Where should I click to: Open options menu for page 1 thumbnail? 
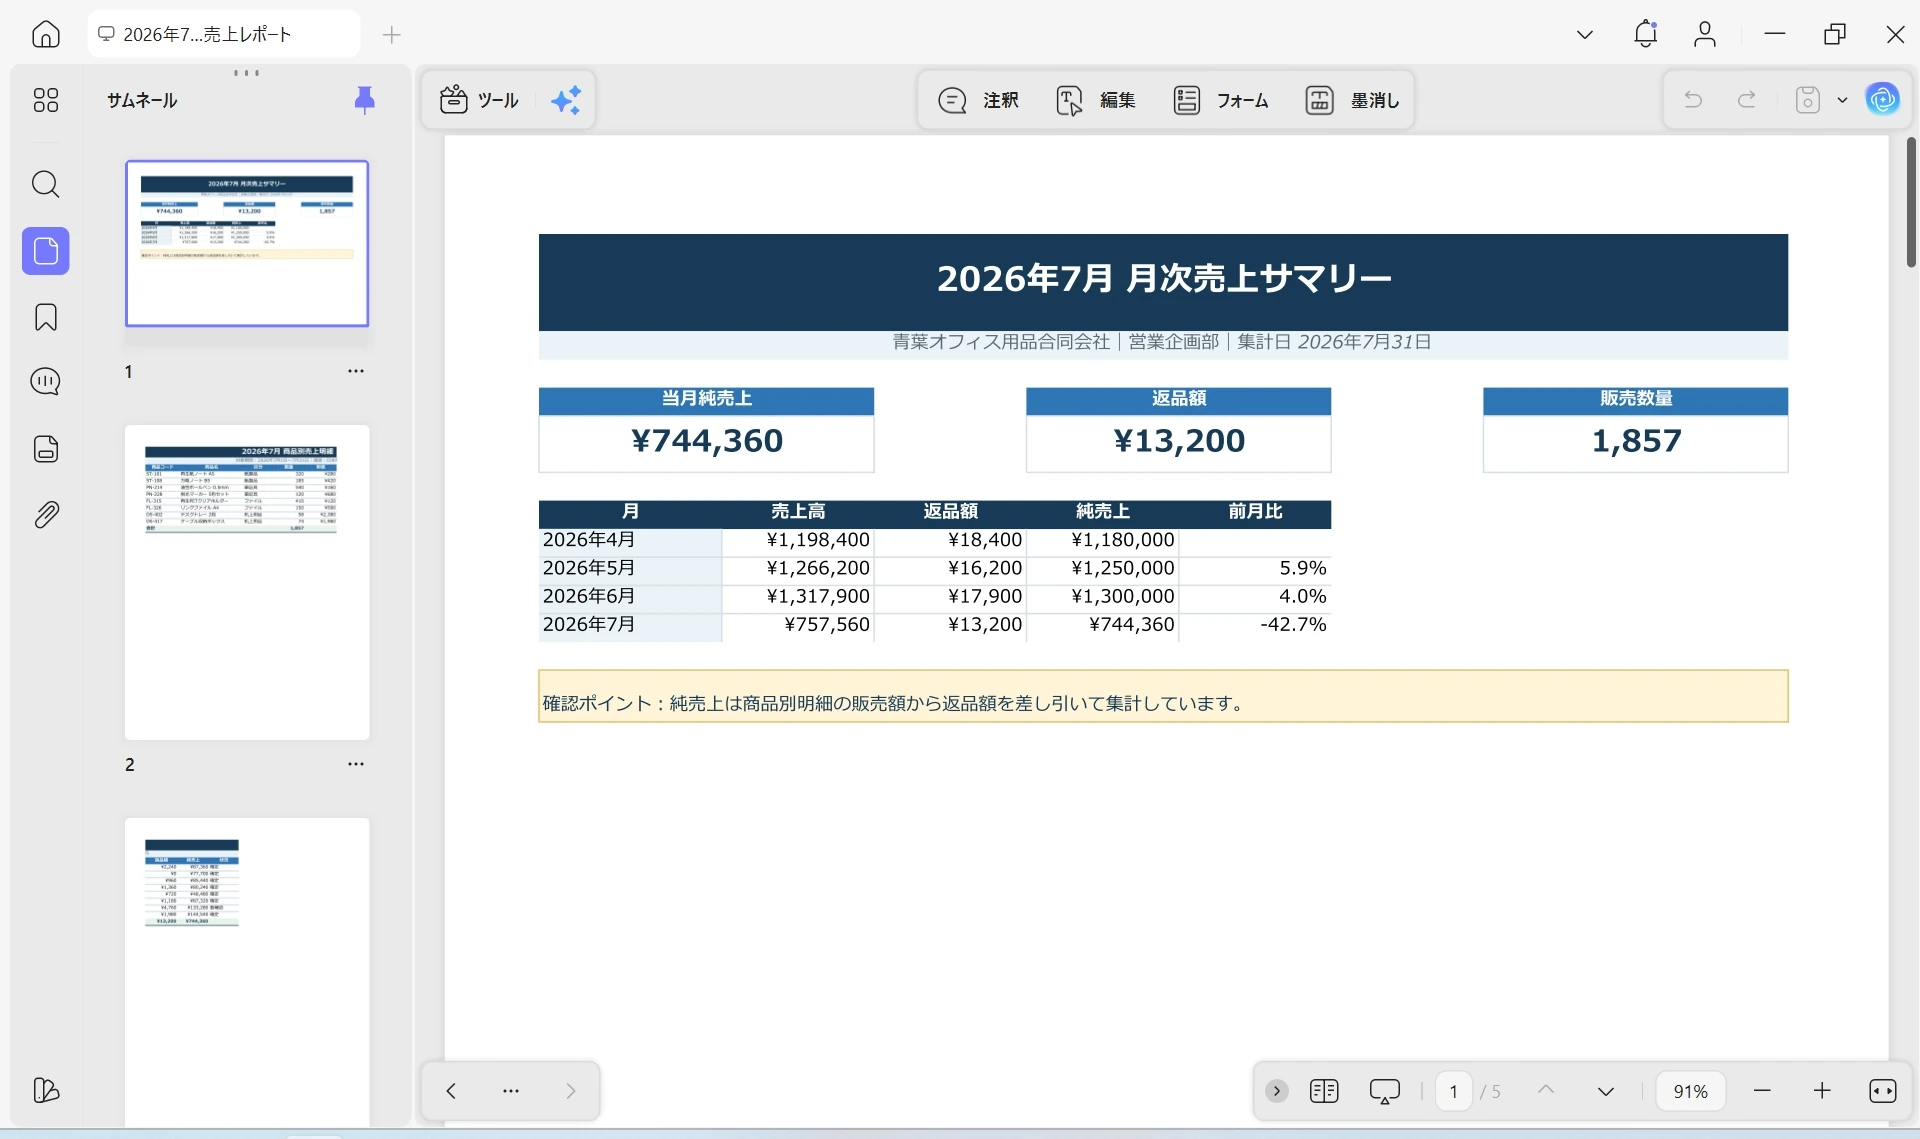(x=356, y=371)
